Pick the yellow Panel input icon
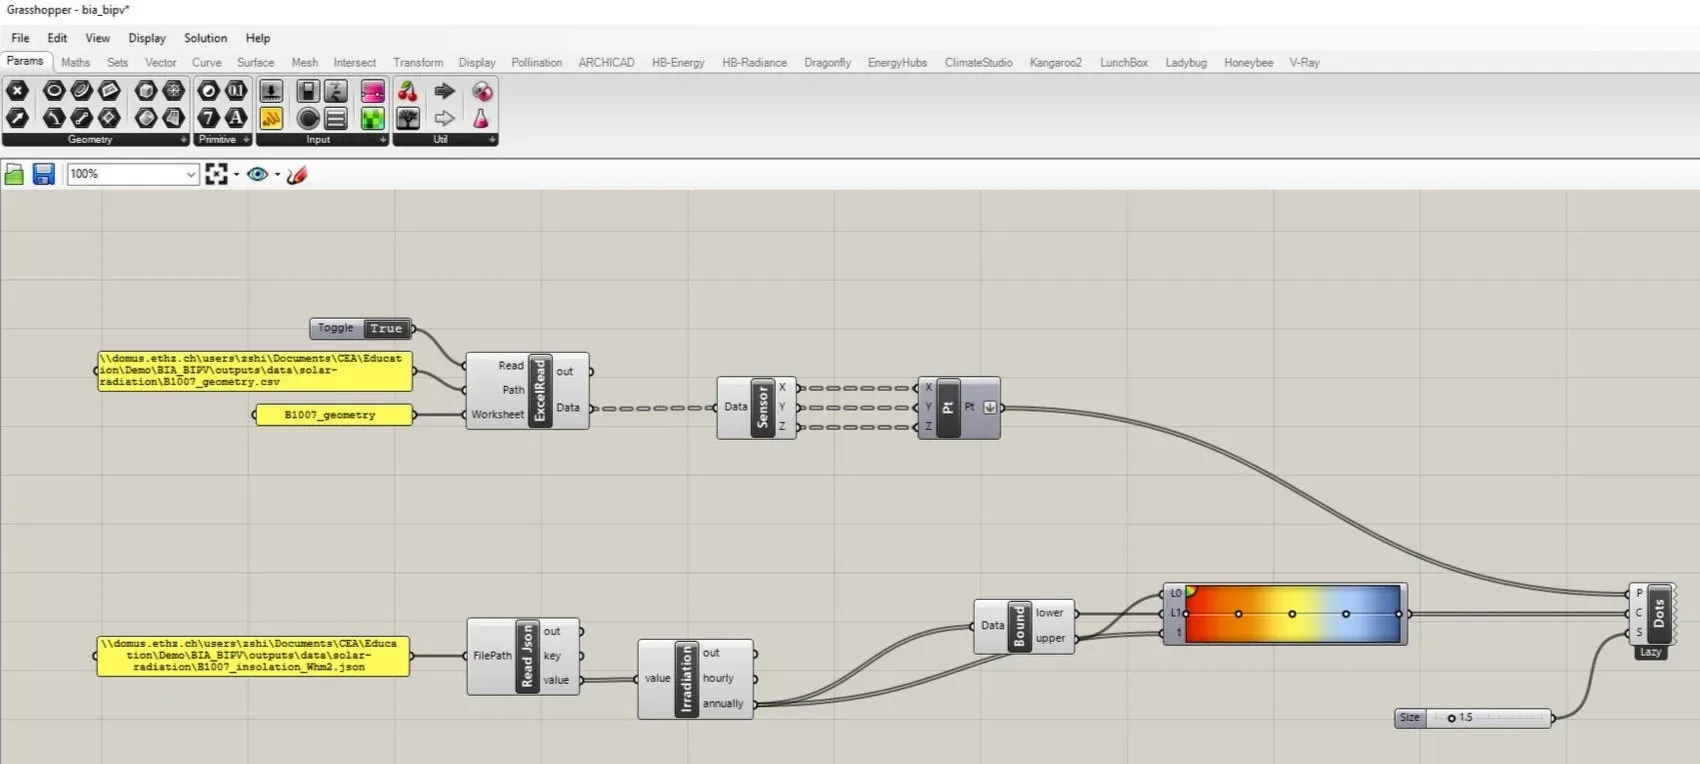The image size is (1700, 764). pyautogui.click(x=271, y=118)
